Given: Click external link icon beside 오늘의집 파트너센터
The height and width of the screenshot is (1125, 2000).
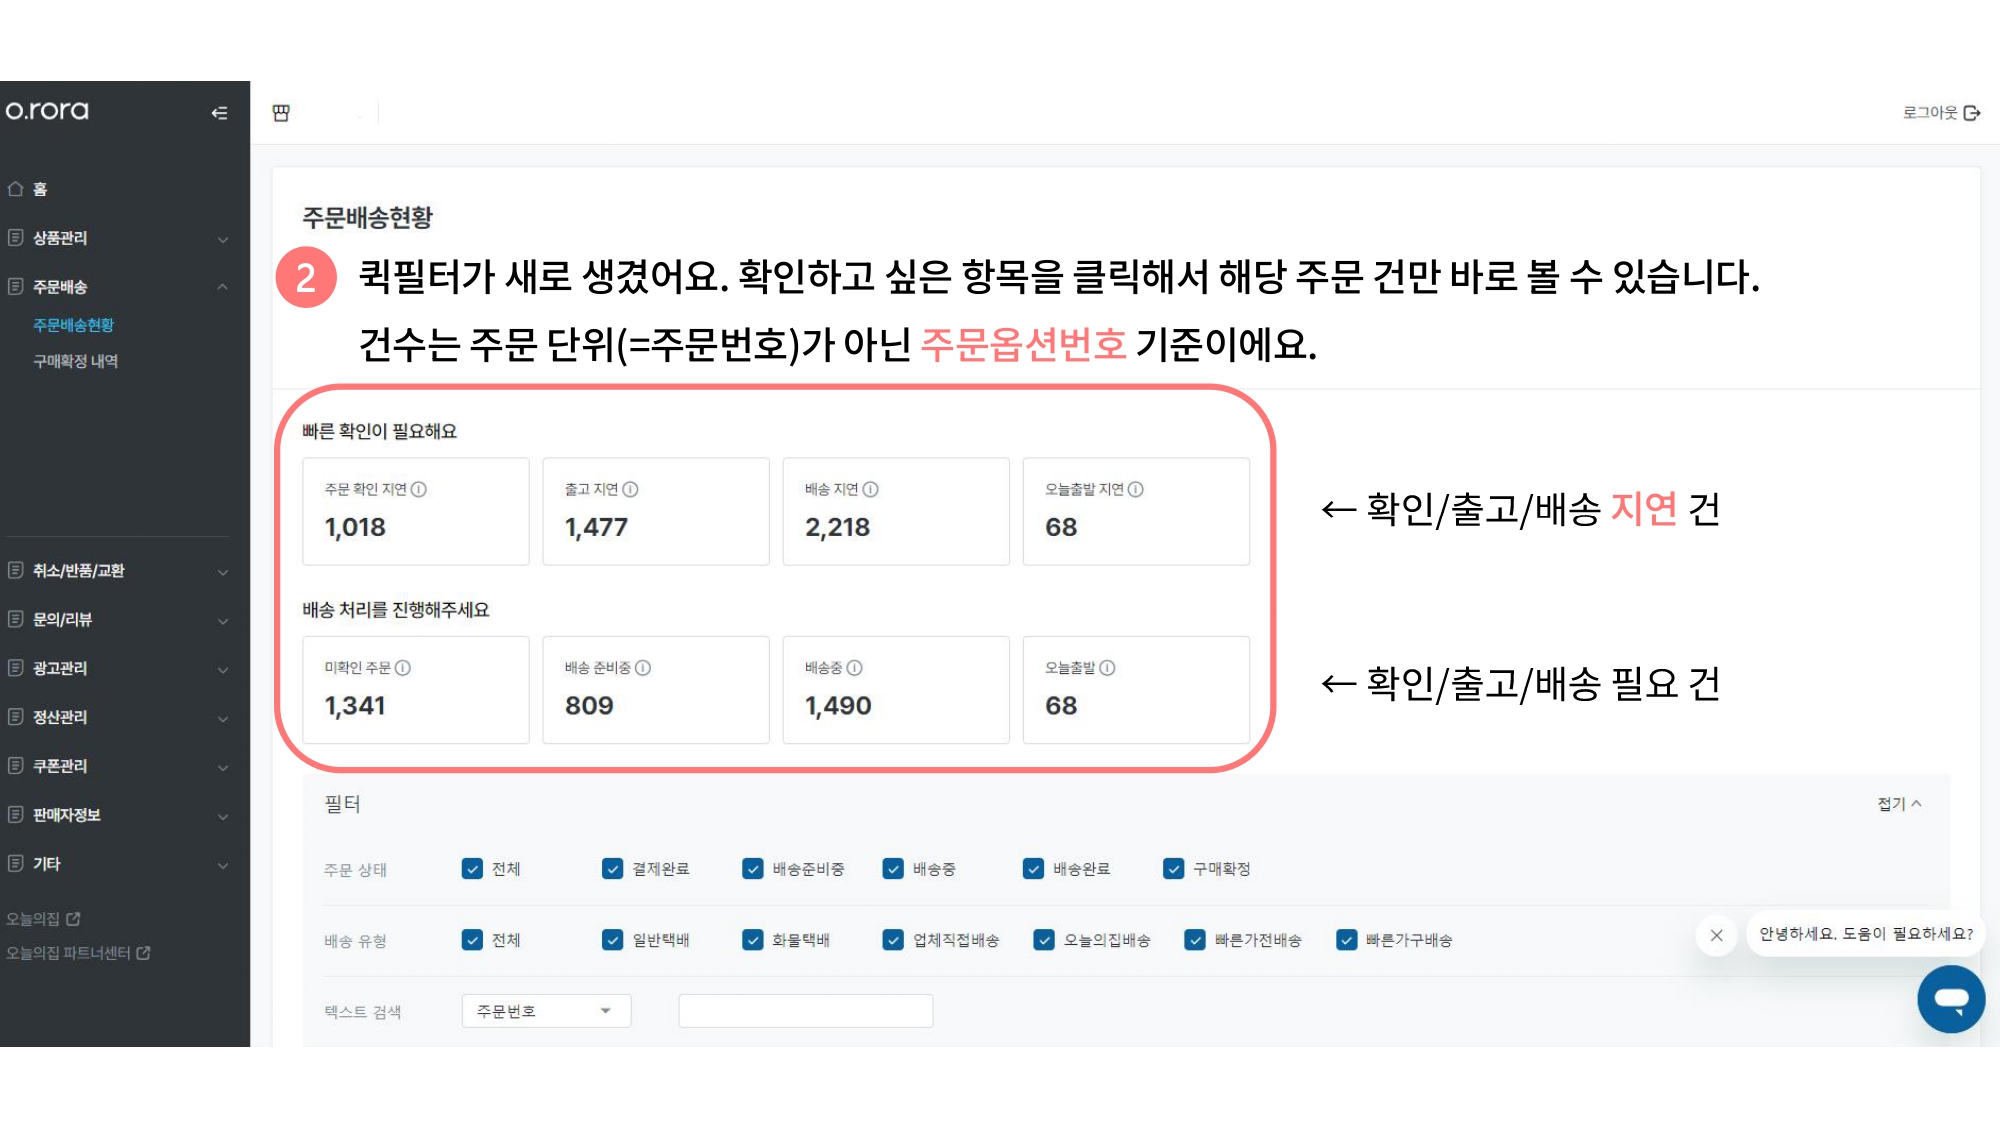Looking at the screenshot, I should pos(143,953).
